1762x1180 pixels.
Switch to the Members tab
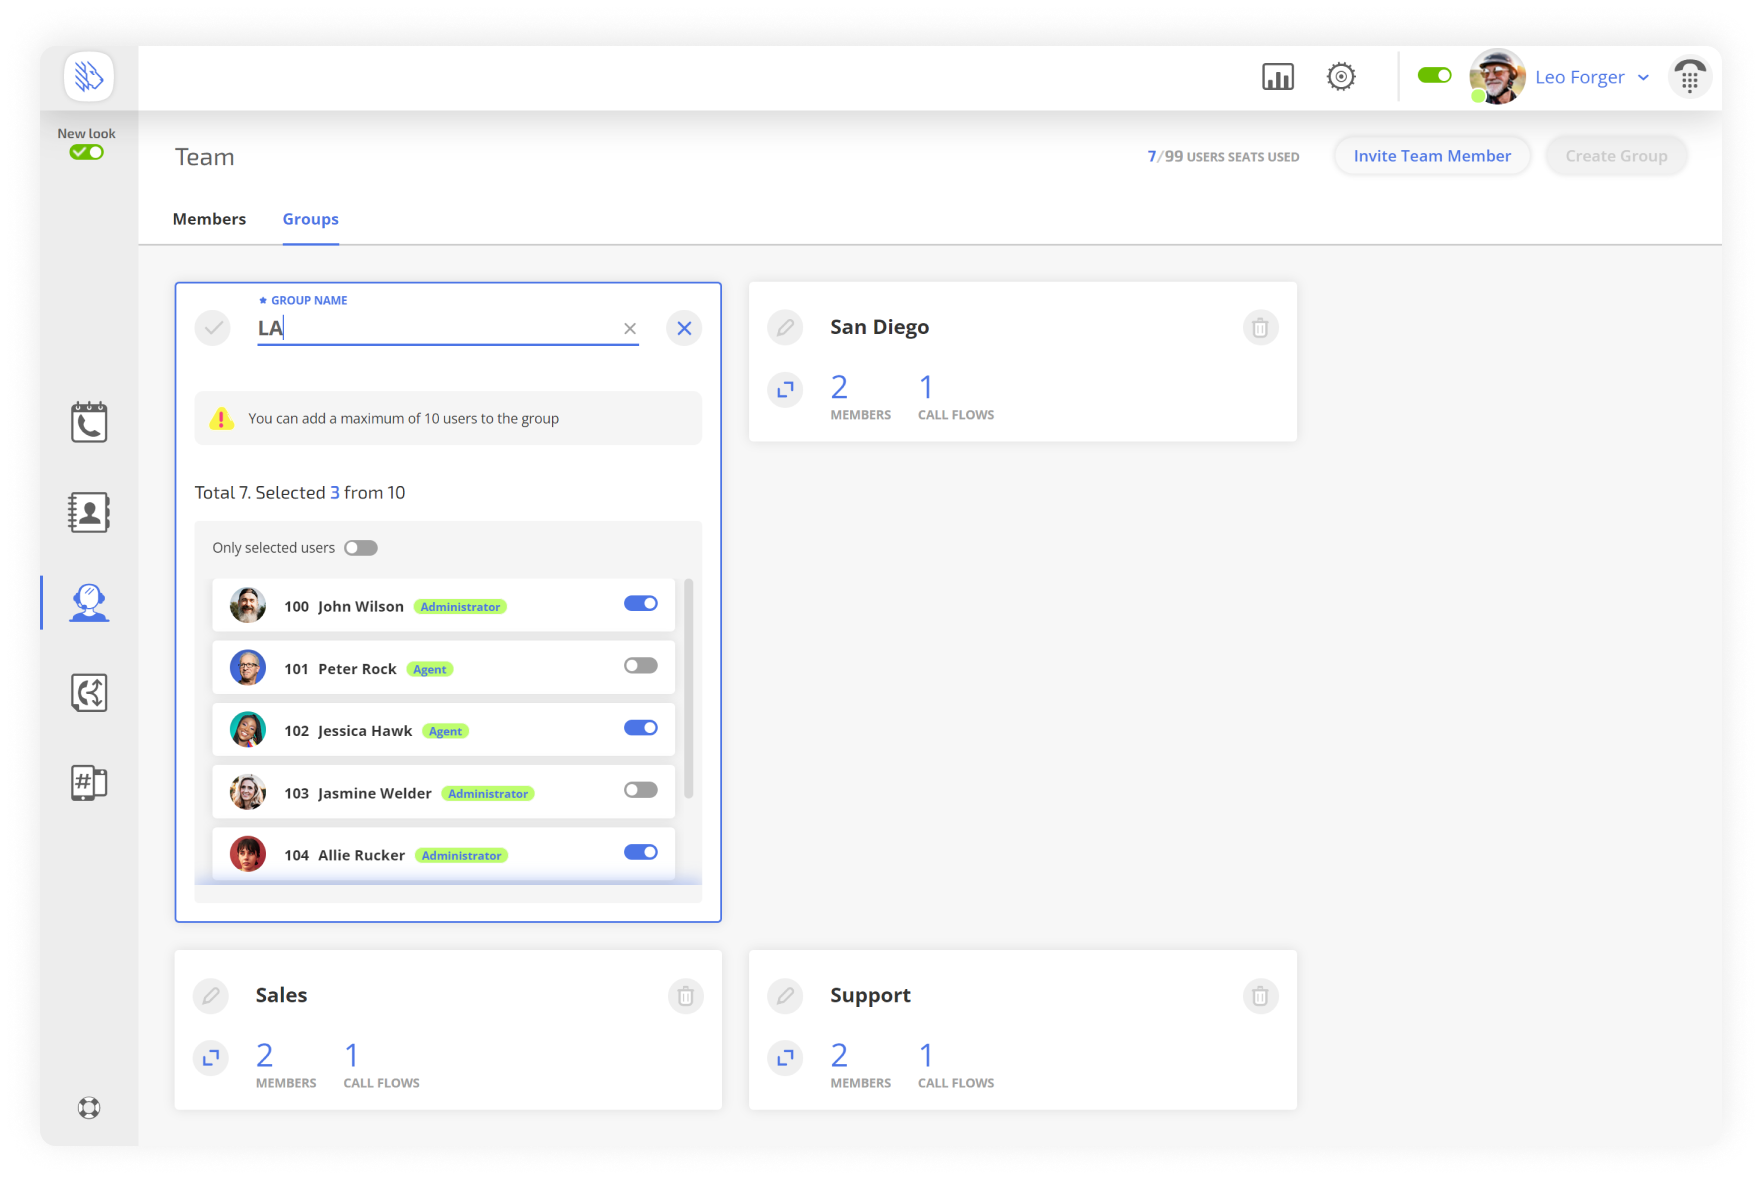pyautogui.click(x=209, y=219)
